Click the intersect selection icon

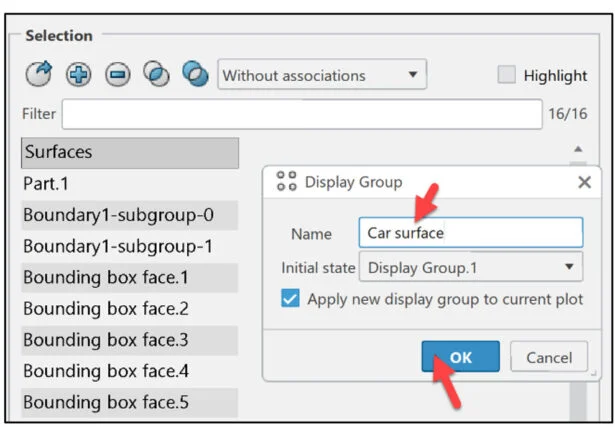pos(157,76)
